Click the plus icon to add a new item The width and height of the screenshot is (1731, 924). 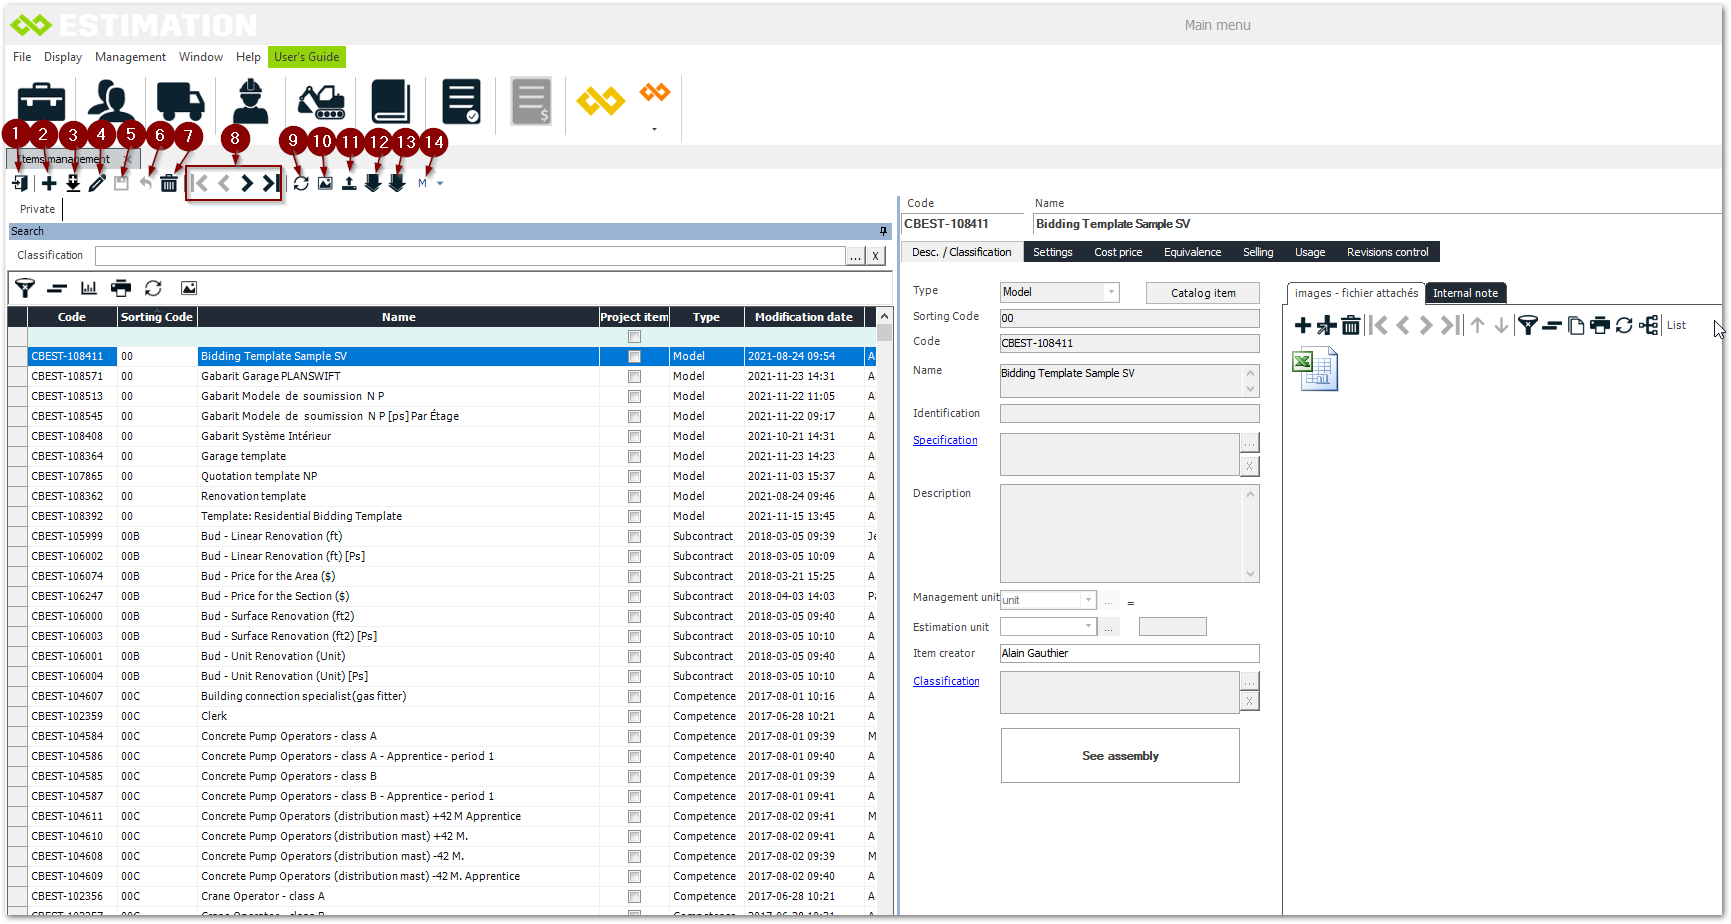pos(49,183)
